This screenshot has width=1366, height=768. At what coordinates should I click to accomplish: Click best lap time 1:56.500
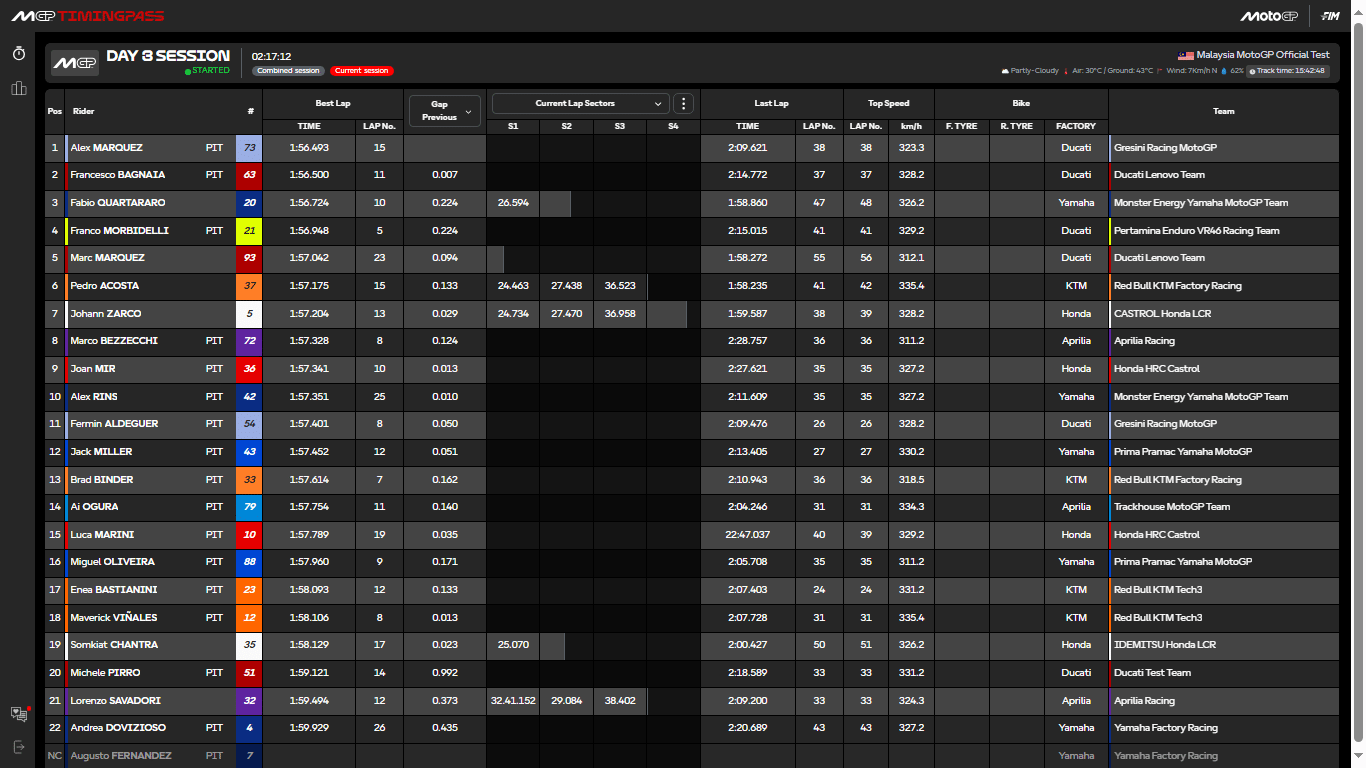(309, 175)
